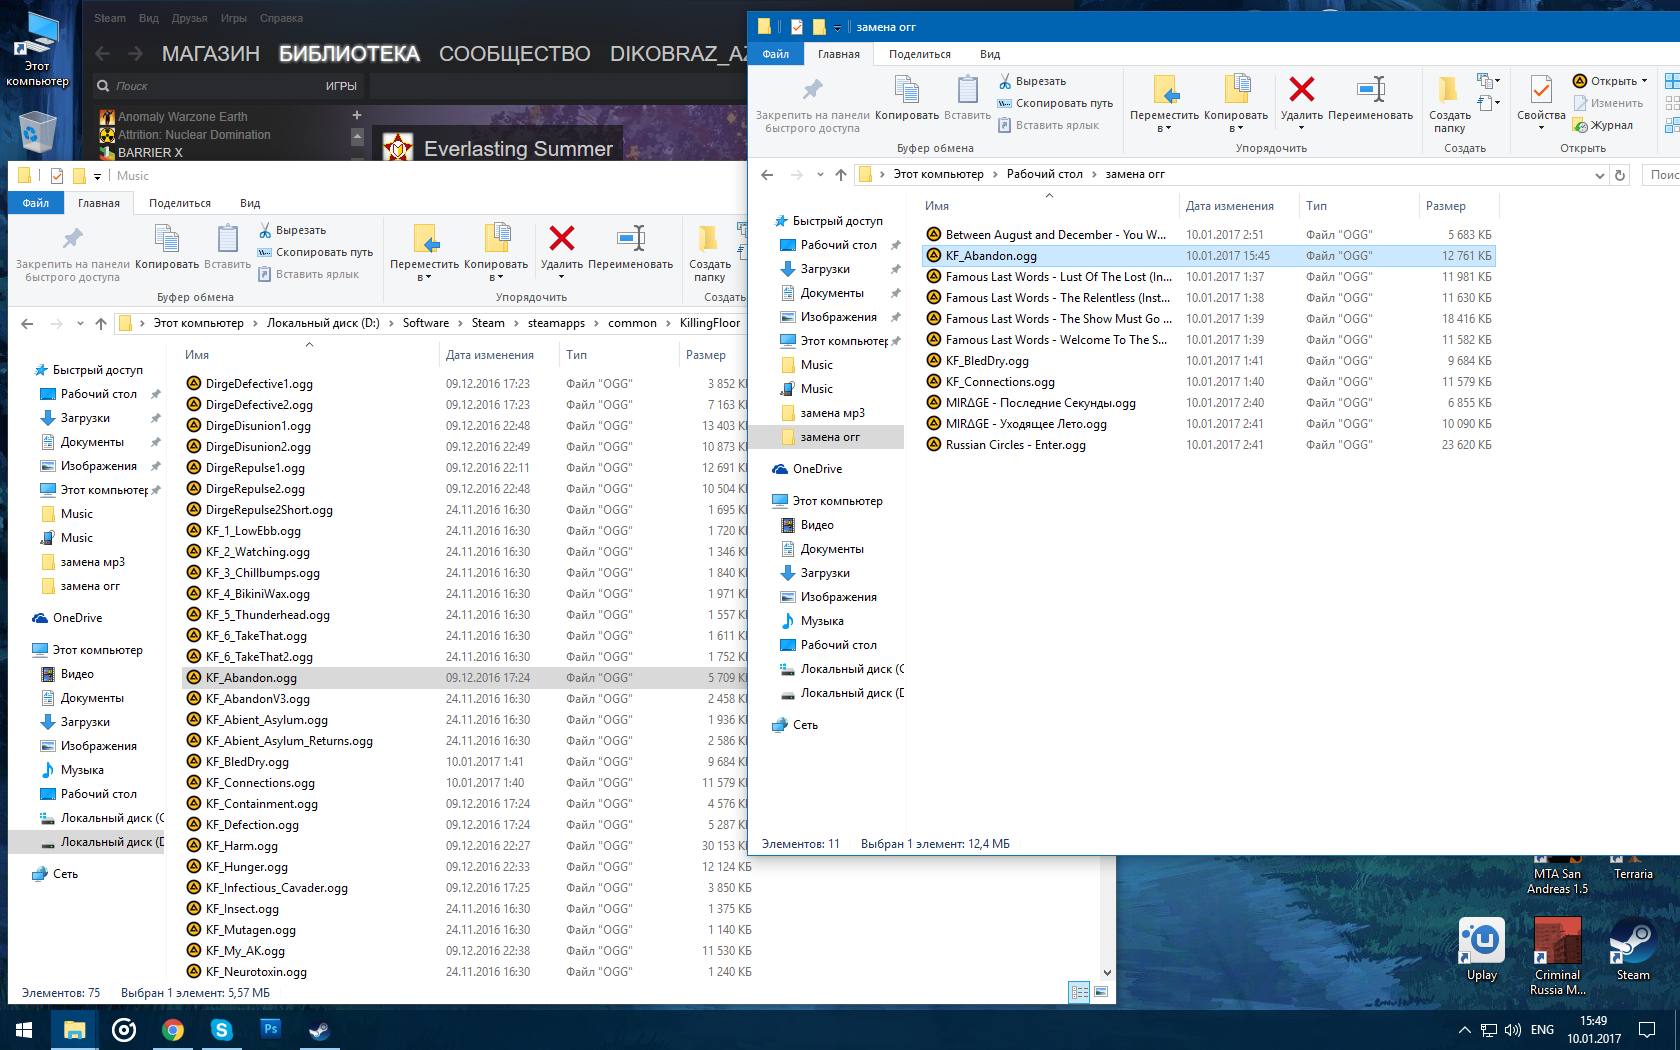The height and width of the screenshot is (1050, 1680).
Task: Select BARRIER X in Steam games list
Action: [x=150, y=153]
